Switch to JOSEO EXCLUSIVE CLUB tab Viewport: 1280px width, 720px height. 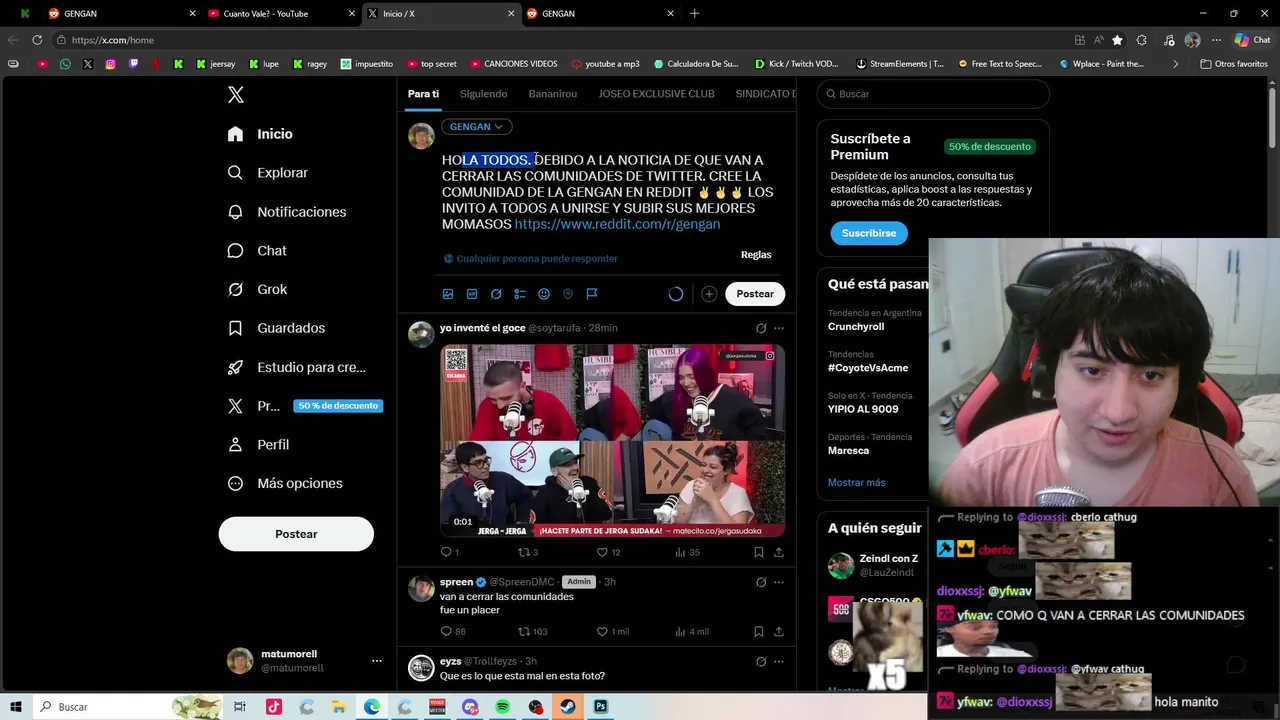coord(656,94)
